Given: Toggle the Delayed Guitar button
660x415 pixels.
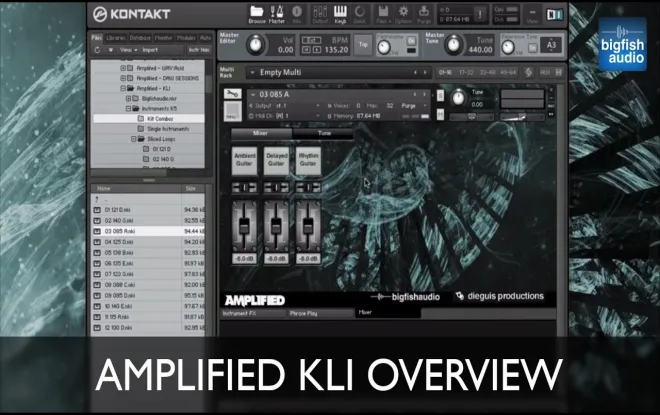Looking at the screenshot, I should tap(276, 160).
